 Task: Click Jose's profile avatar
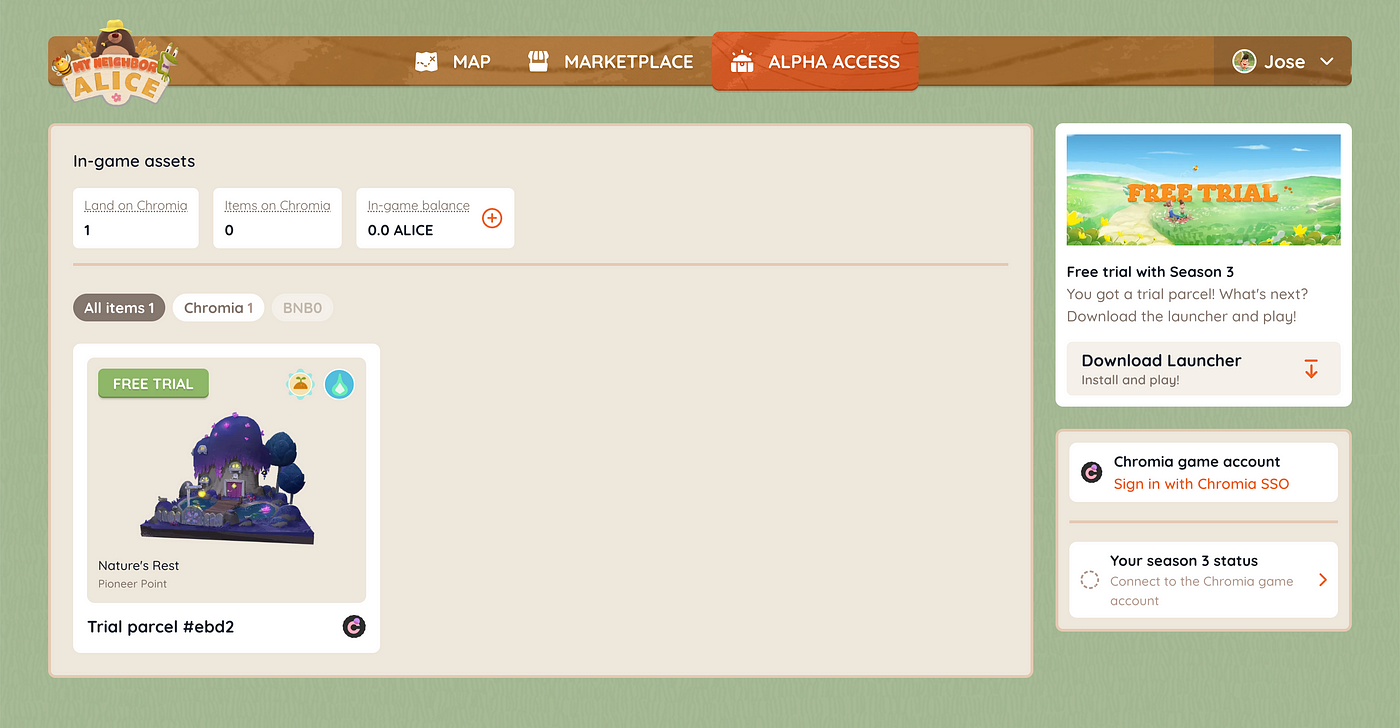(1244, 61)
